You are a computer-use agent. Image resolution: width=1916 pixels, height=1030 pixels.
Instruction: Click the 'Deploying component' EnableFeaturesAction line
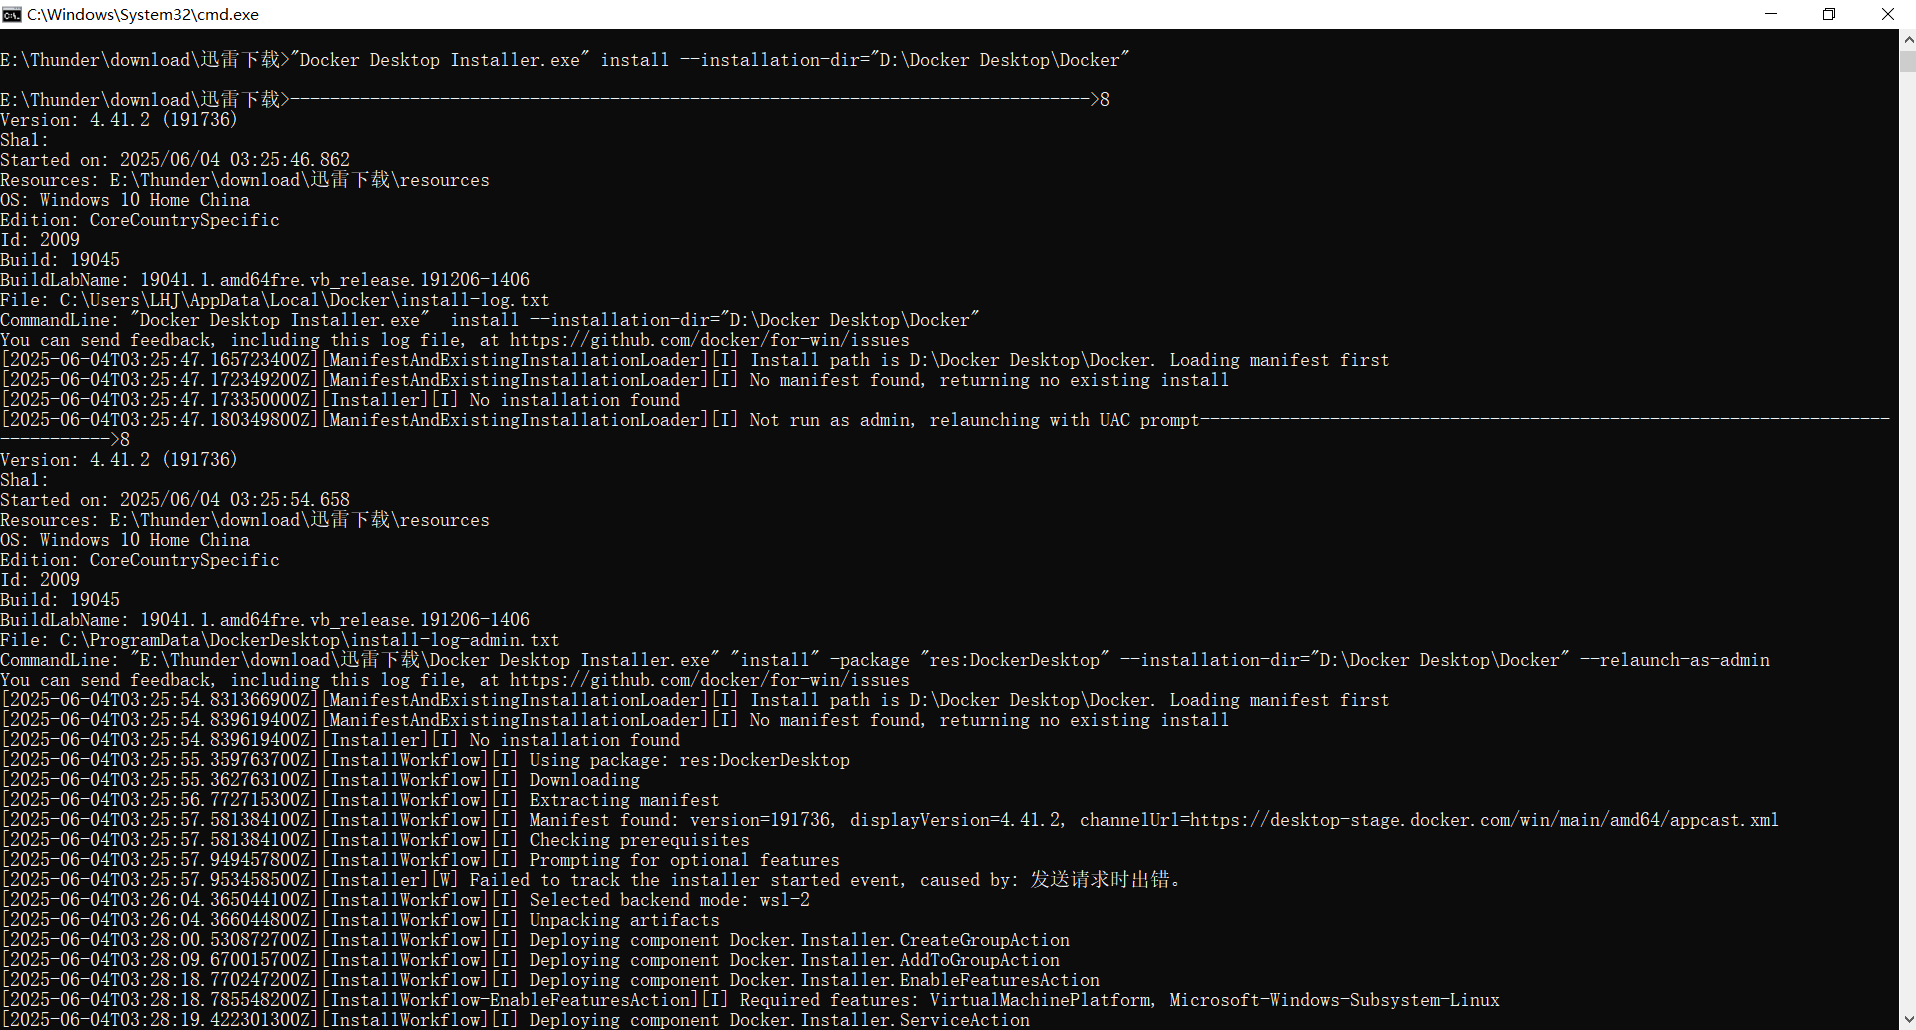click(550, 980)
